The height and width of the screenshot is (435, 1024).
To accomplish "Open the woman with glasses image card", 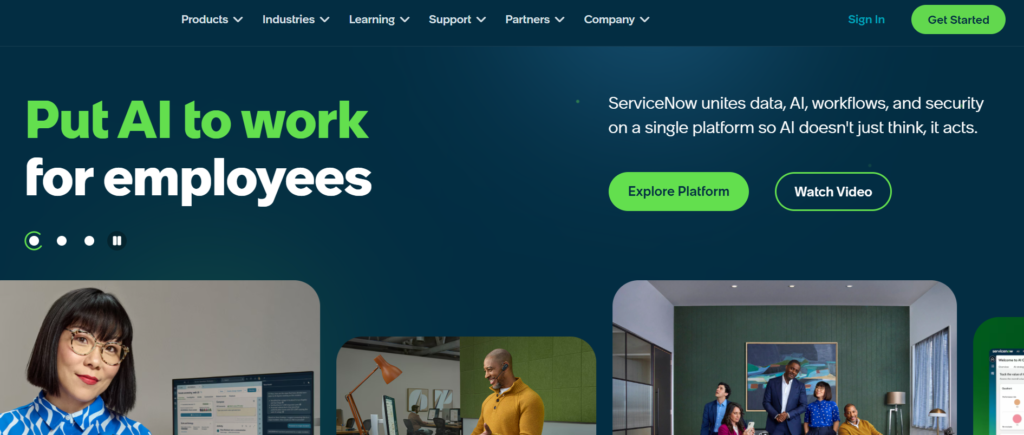I will (x=160, y=358).
